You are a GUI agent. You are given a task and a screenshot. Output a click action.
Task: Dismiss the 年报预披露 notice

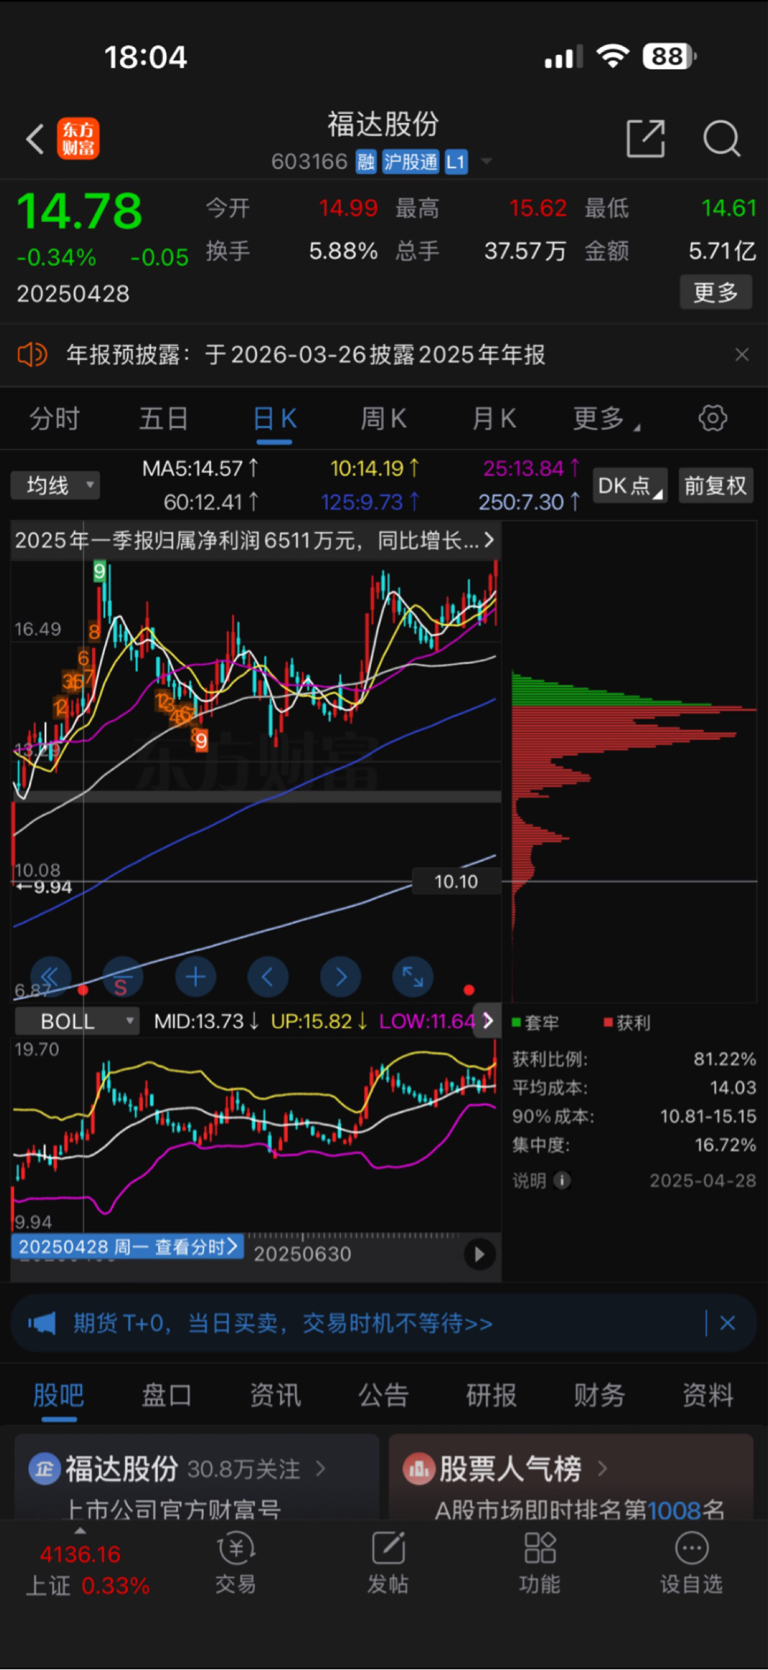tap(742, 354)
